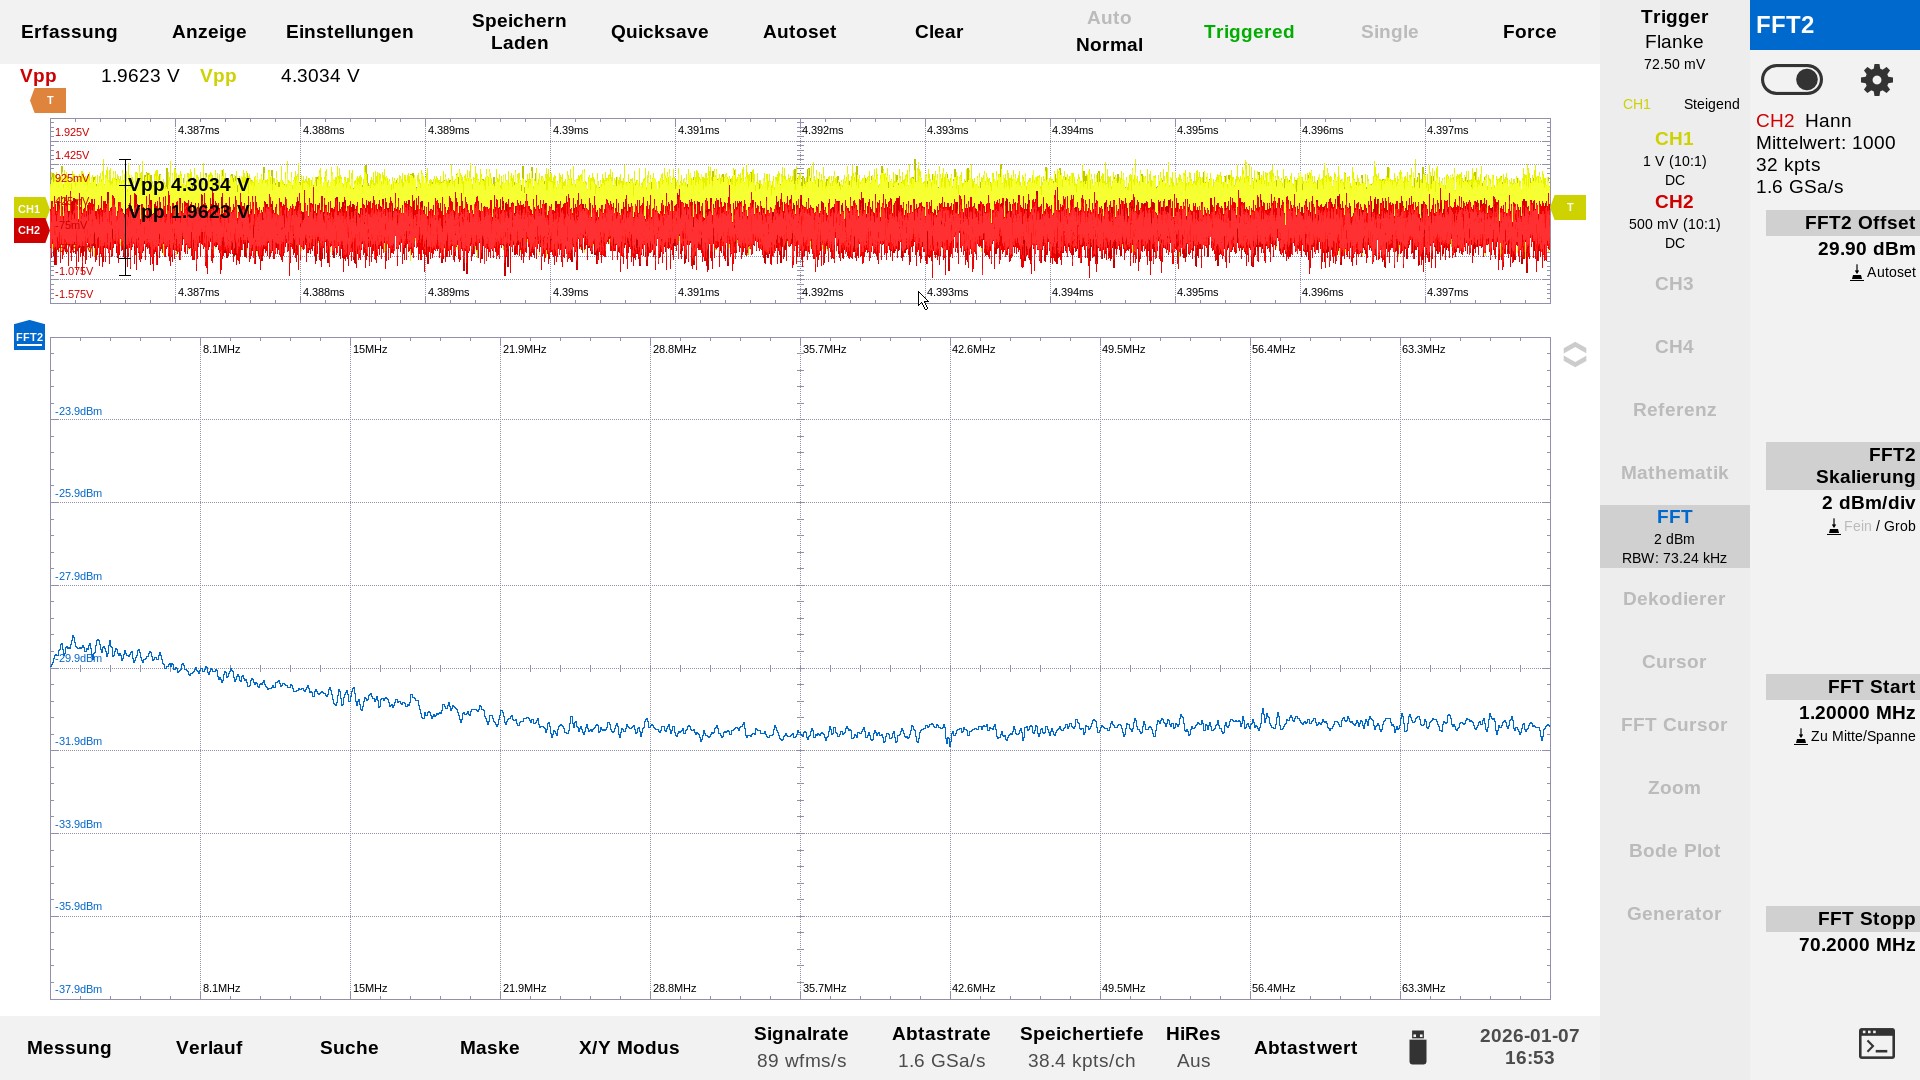Click the terminal console icon
The image size is (1920, 1080).
[x=1876, y=1043]
